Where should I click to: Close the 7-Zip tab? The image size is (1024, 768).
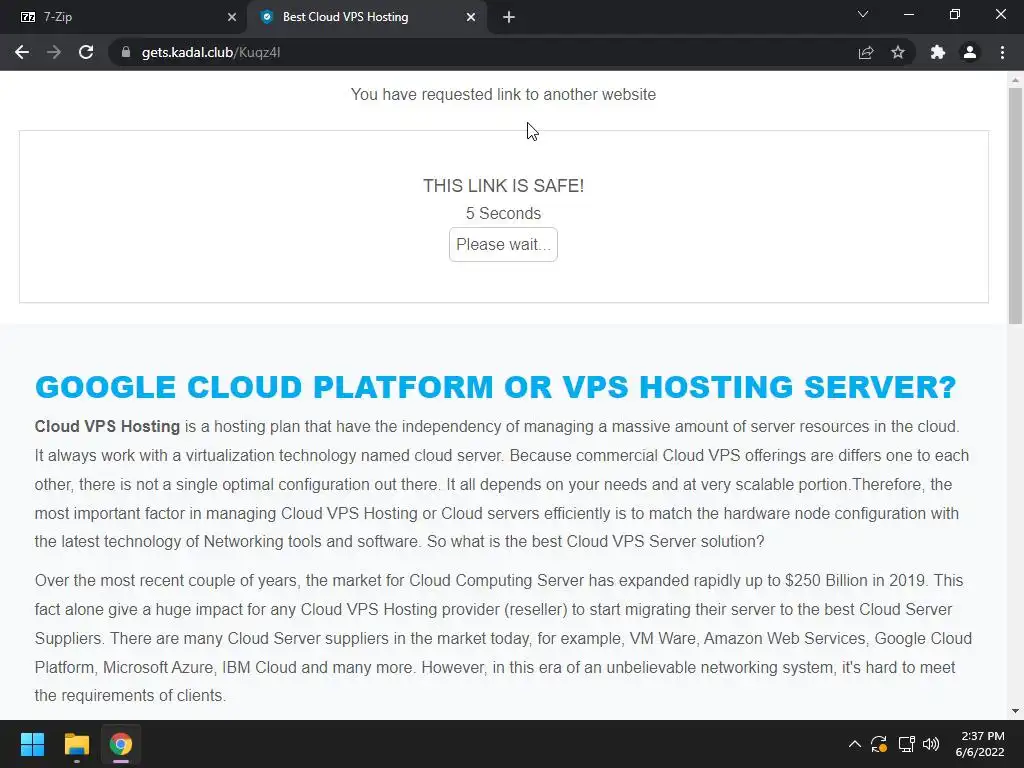point(232,17)
